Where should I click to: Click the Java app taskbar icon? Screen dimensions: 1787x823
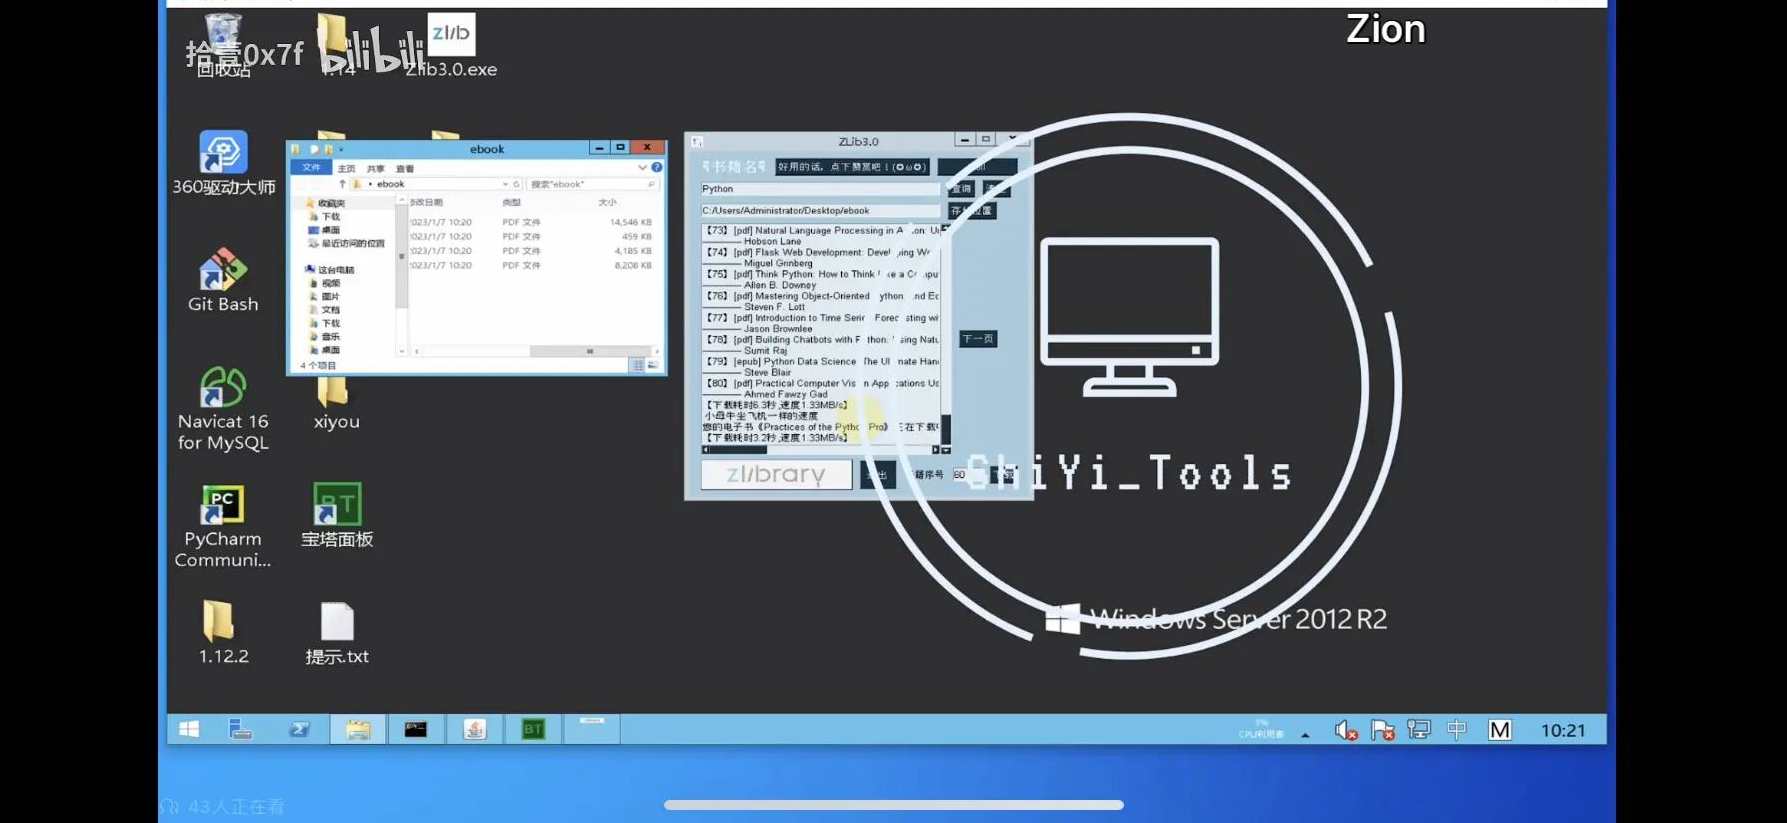click(x=475, y=730)
